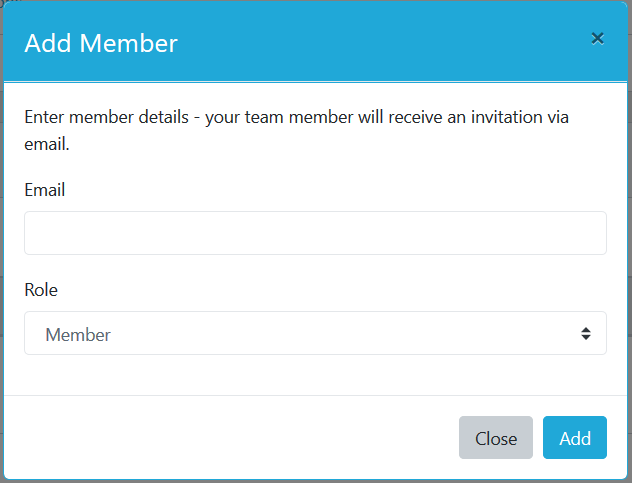The height and width of the screenshot is (483, 632).
Task: Click the word 'email.' in the description
Action: (47, 144)
